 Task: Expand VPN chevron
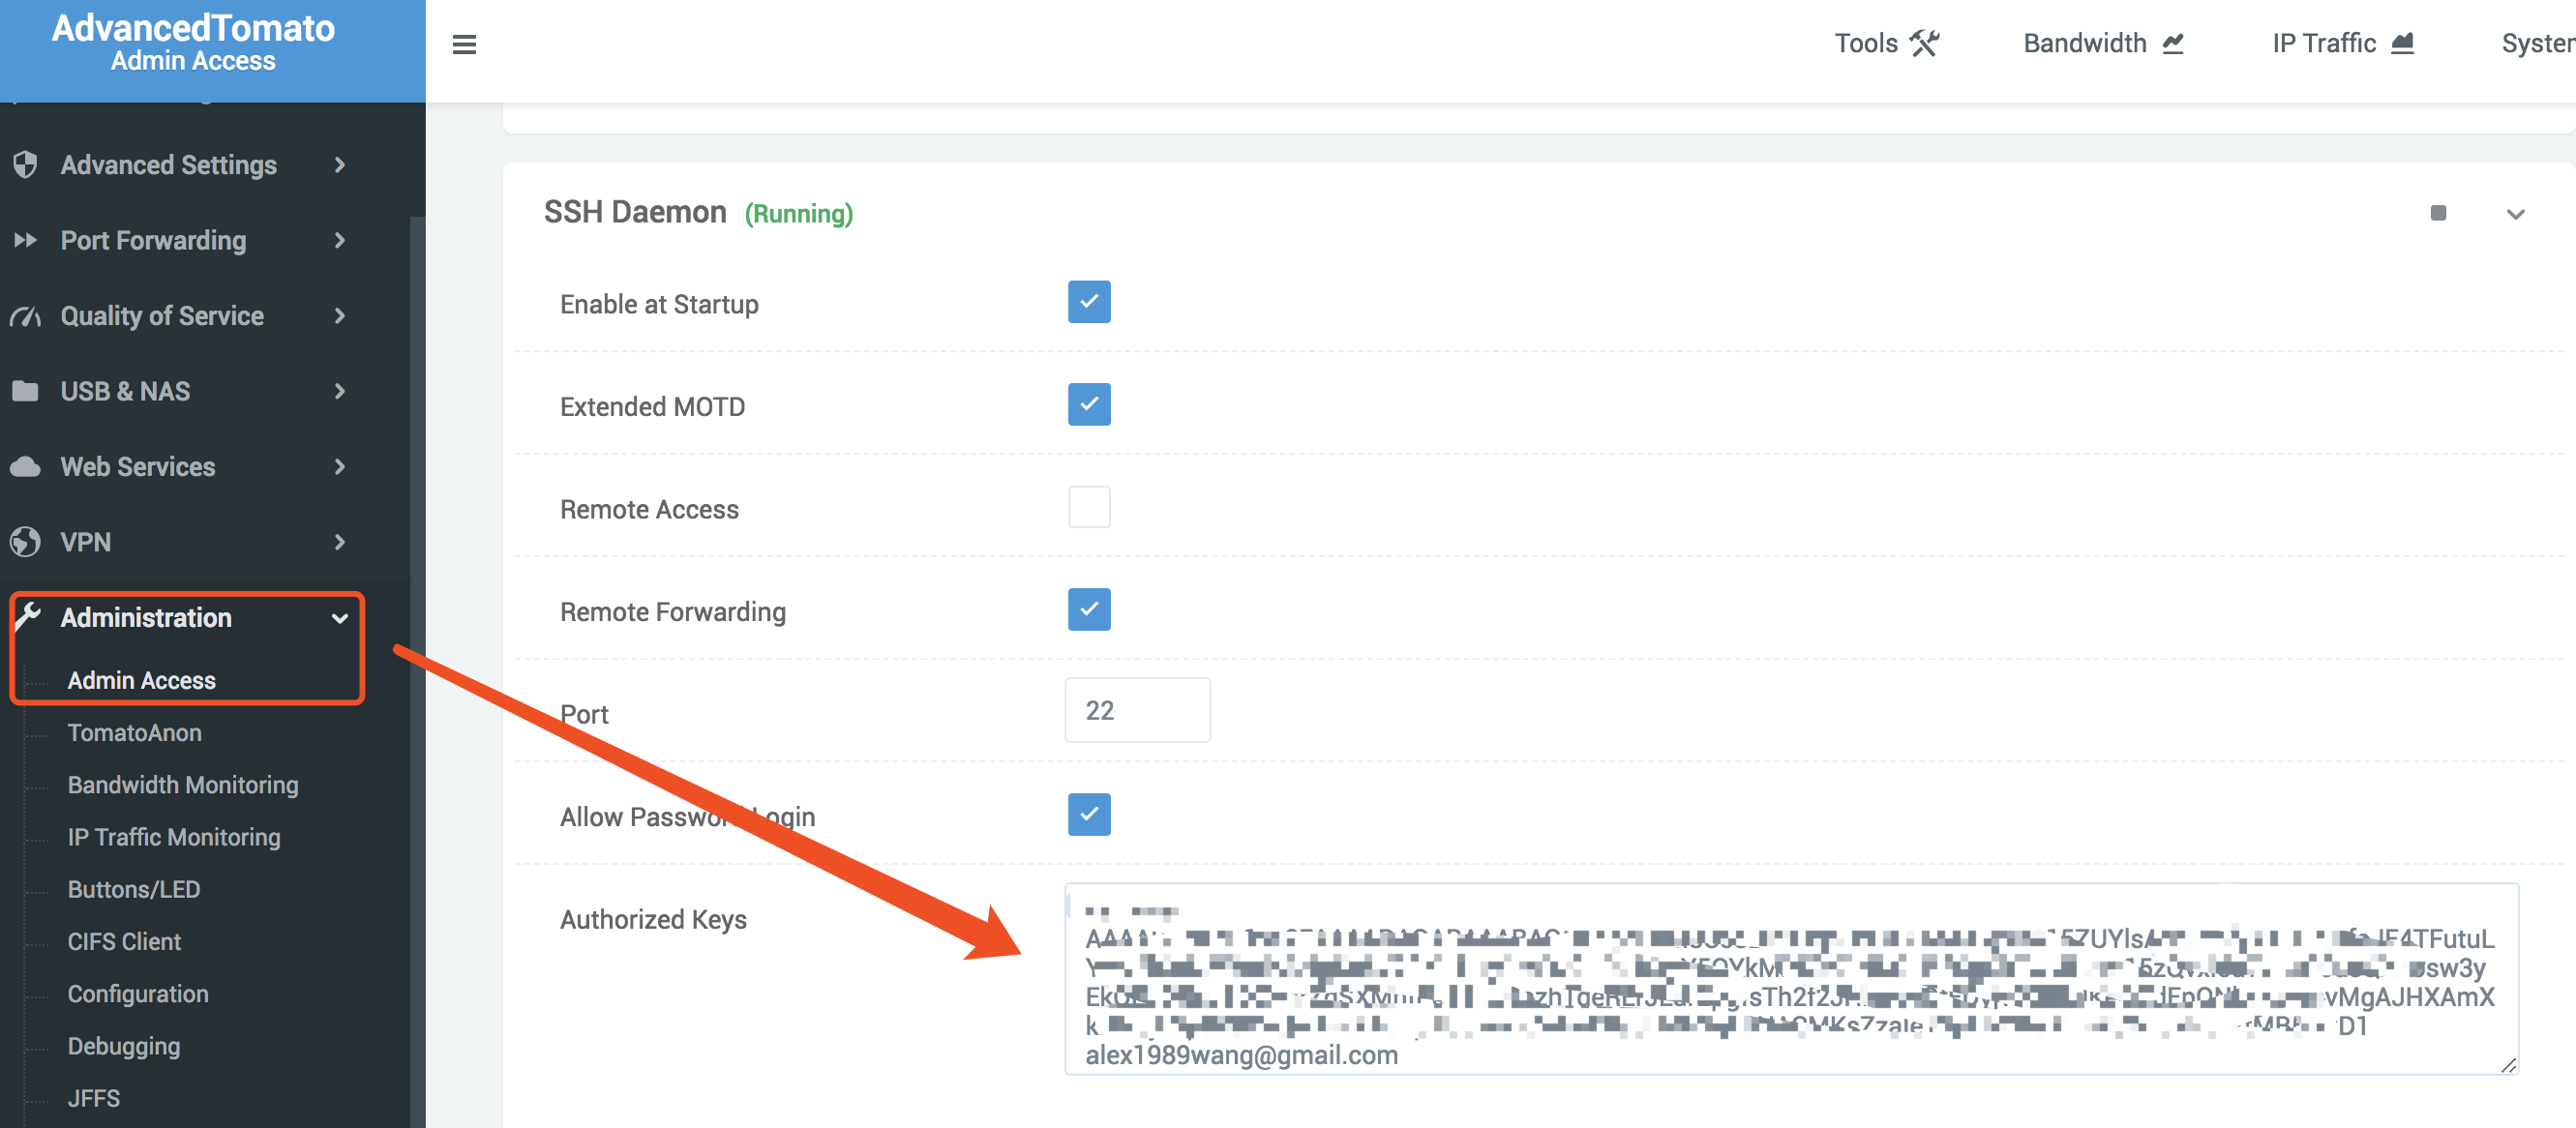click(340, 542)
